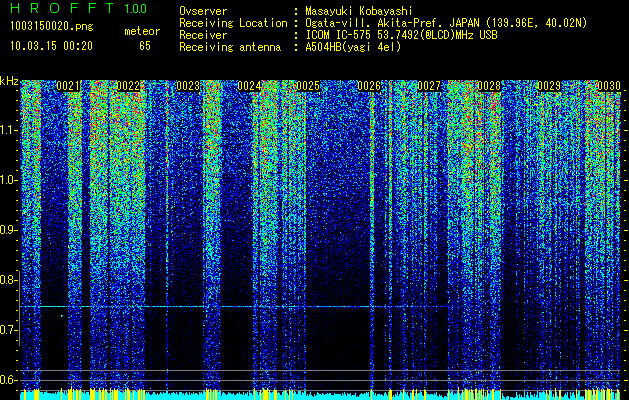Click the meteor count value 65
629x400 pixels.
coord(145,46)
